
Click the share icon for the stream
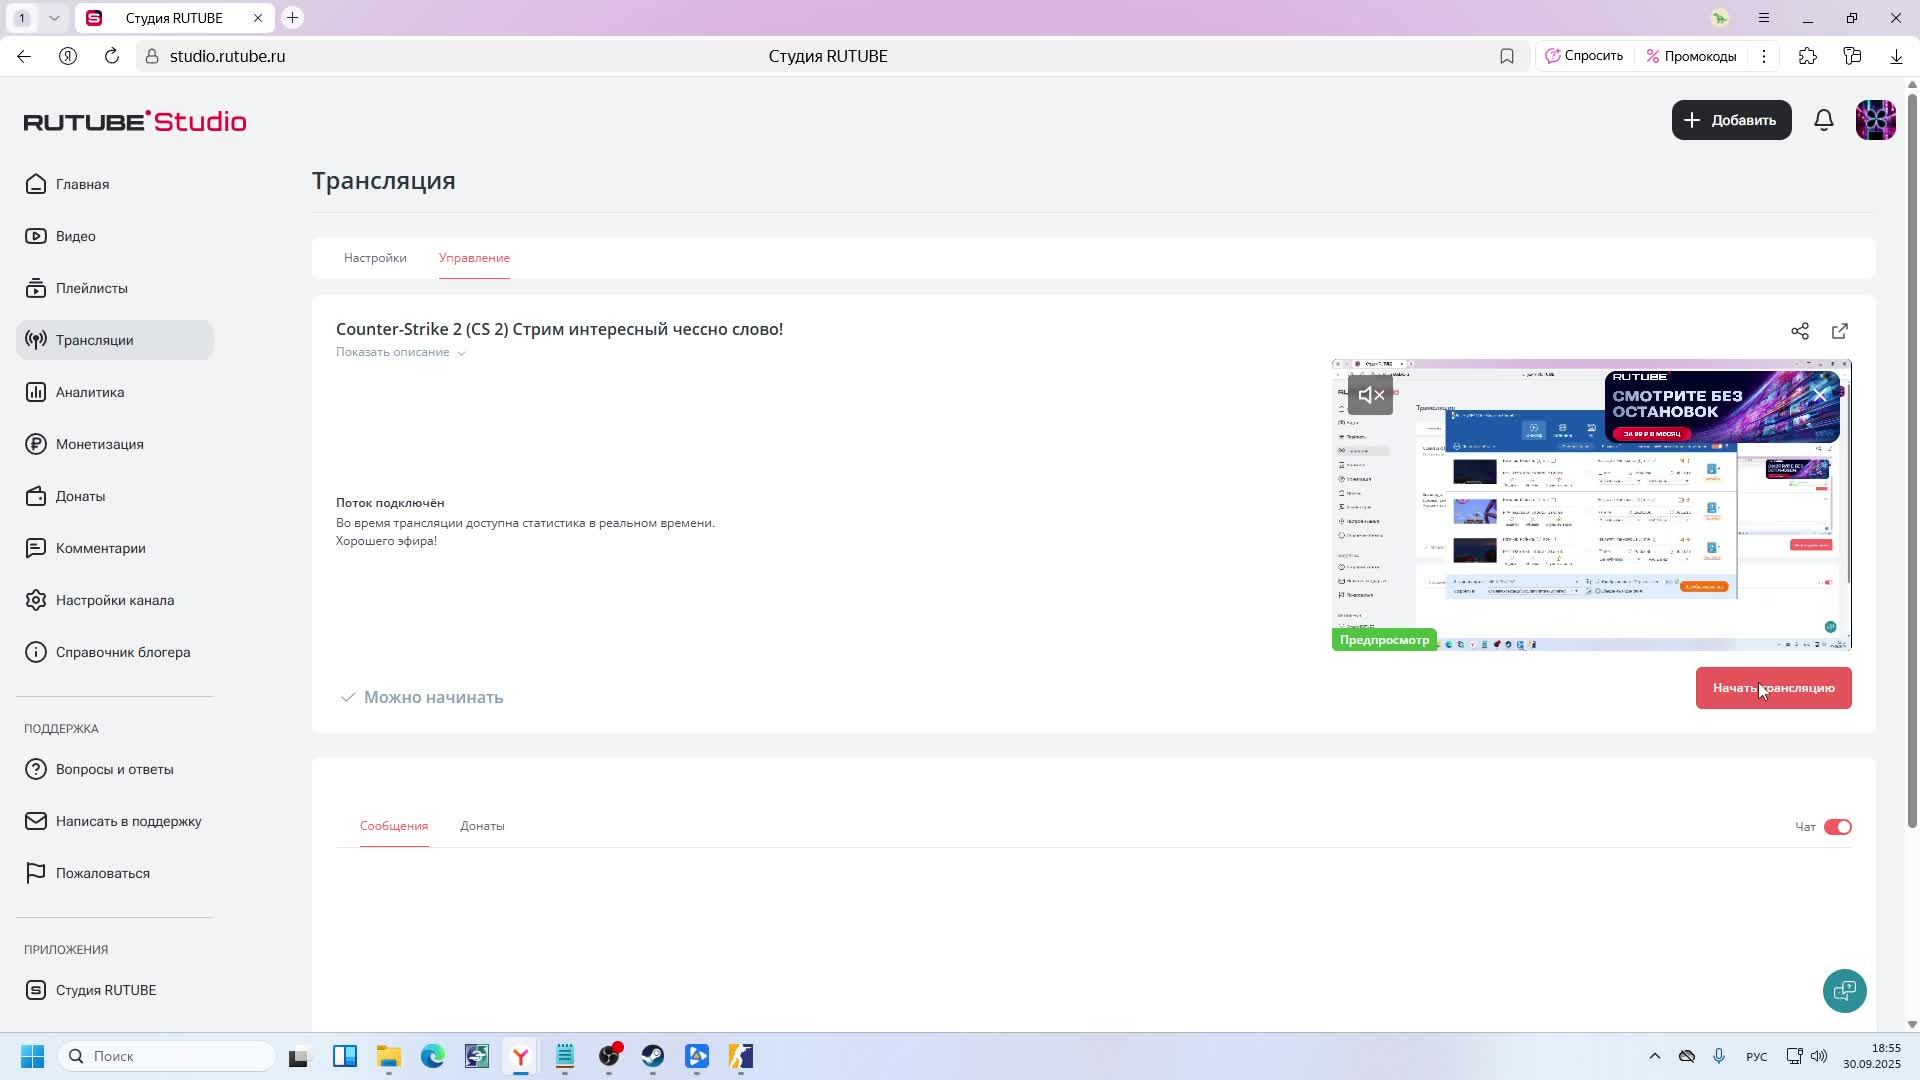1800,331
